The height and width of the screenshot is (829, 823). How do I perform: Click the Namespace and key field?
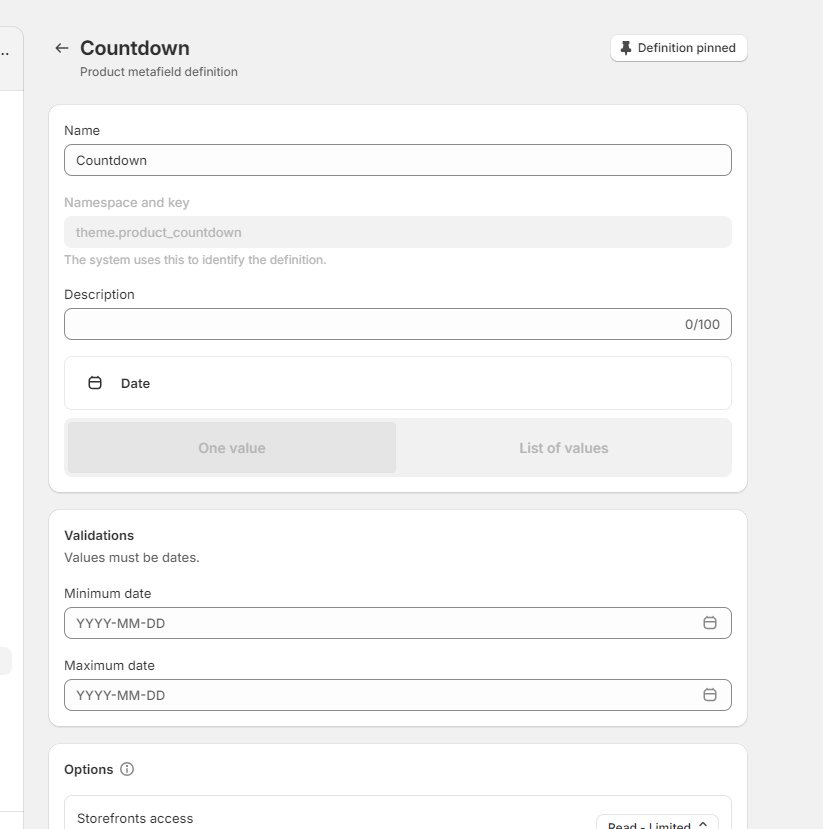click(397, 232)
